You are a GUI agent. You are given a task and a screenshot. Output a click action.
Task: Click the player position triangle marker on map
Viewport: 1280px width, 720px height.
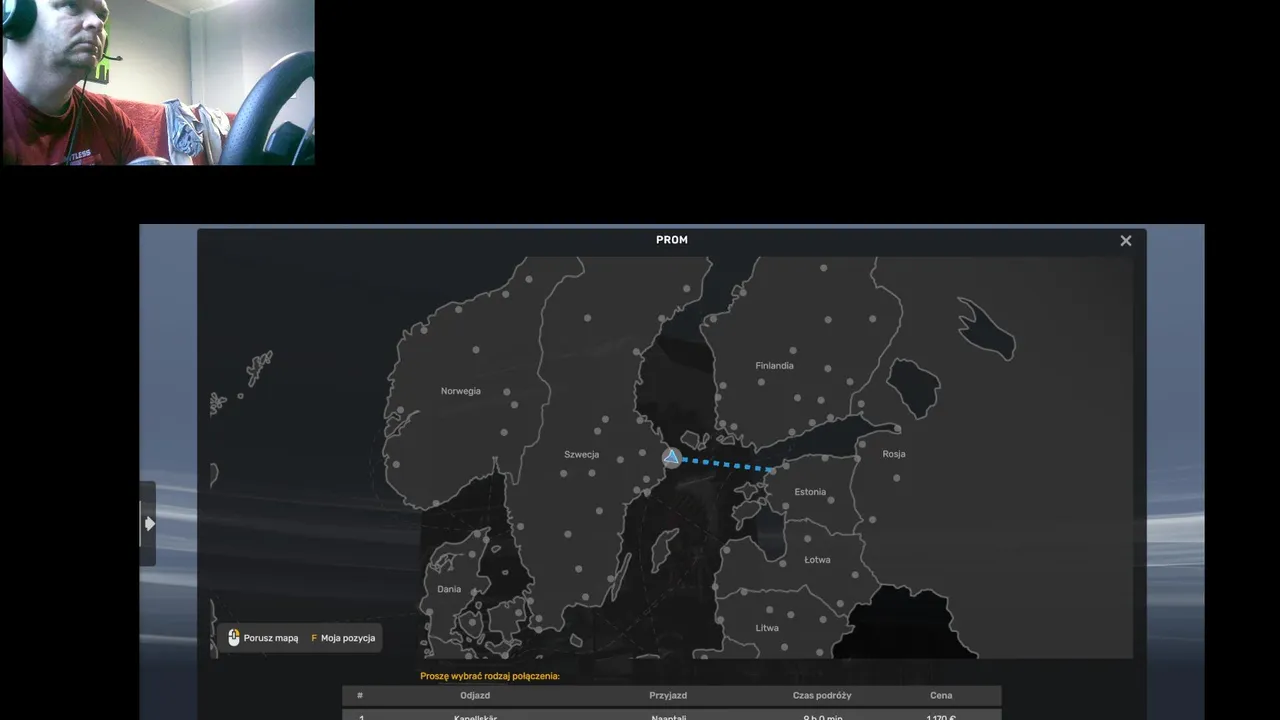tap(672, 457)
